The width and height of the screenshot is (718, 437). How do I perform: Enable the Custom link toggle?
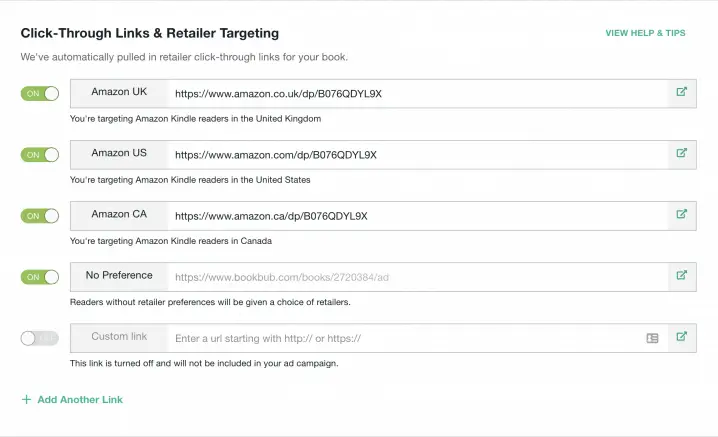pos(40,339)
